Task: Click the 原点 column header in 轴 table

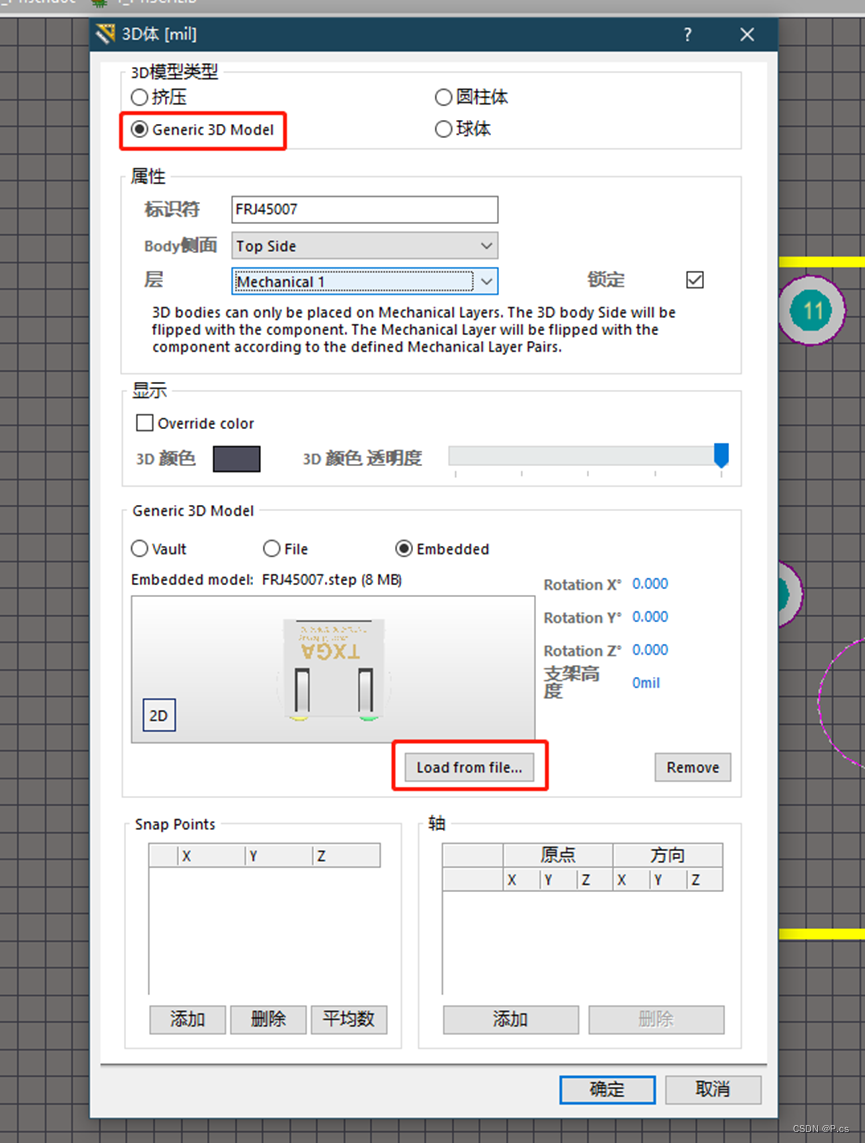Action: pyautogui.click(x=558, y=855)
